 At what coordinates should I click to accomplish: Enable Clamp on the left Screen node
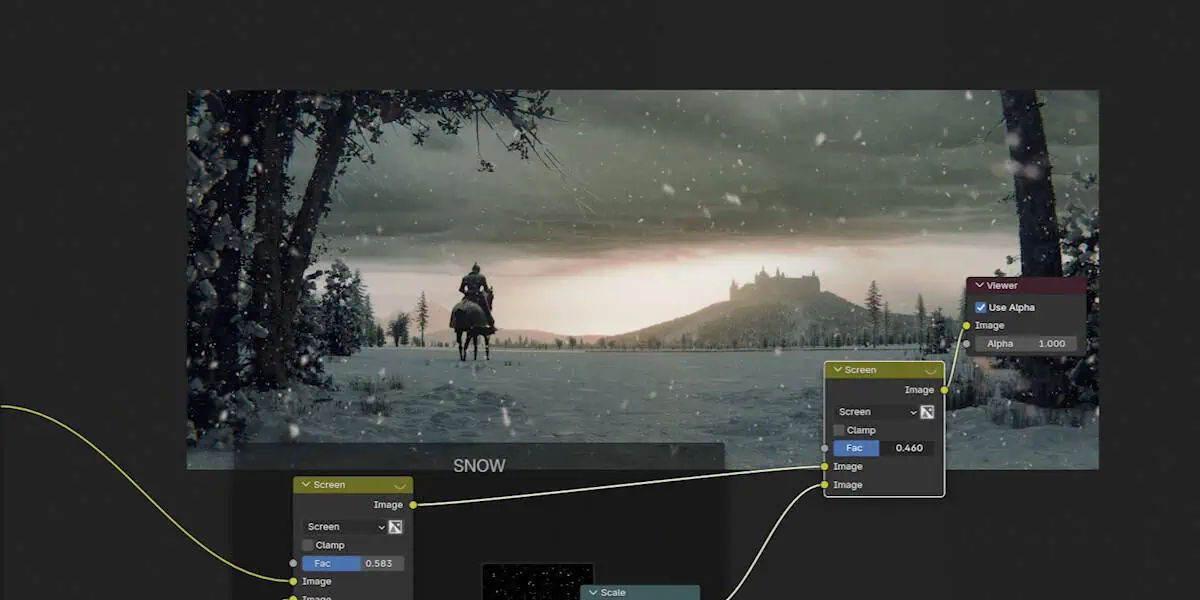click(308, 545)
